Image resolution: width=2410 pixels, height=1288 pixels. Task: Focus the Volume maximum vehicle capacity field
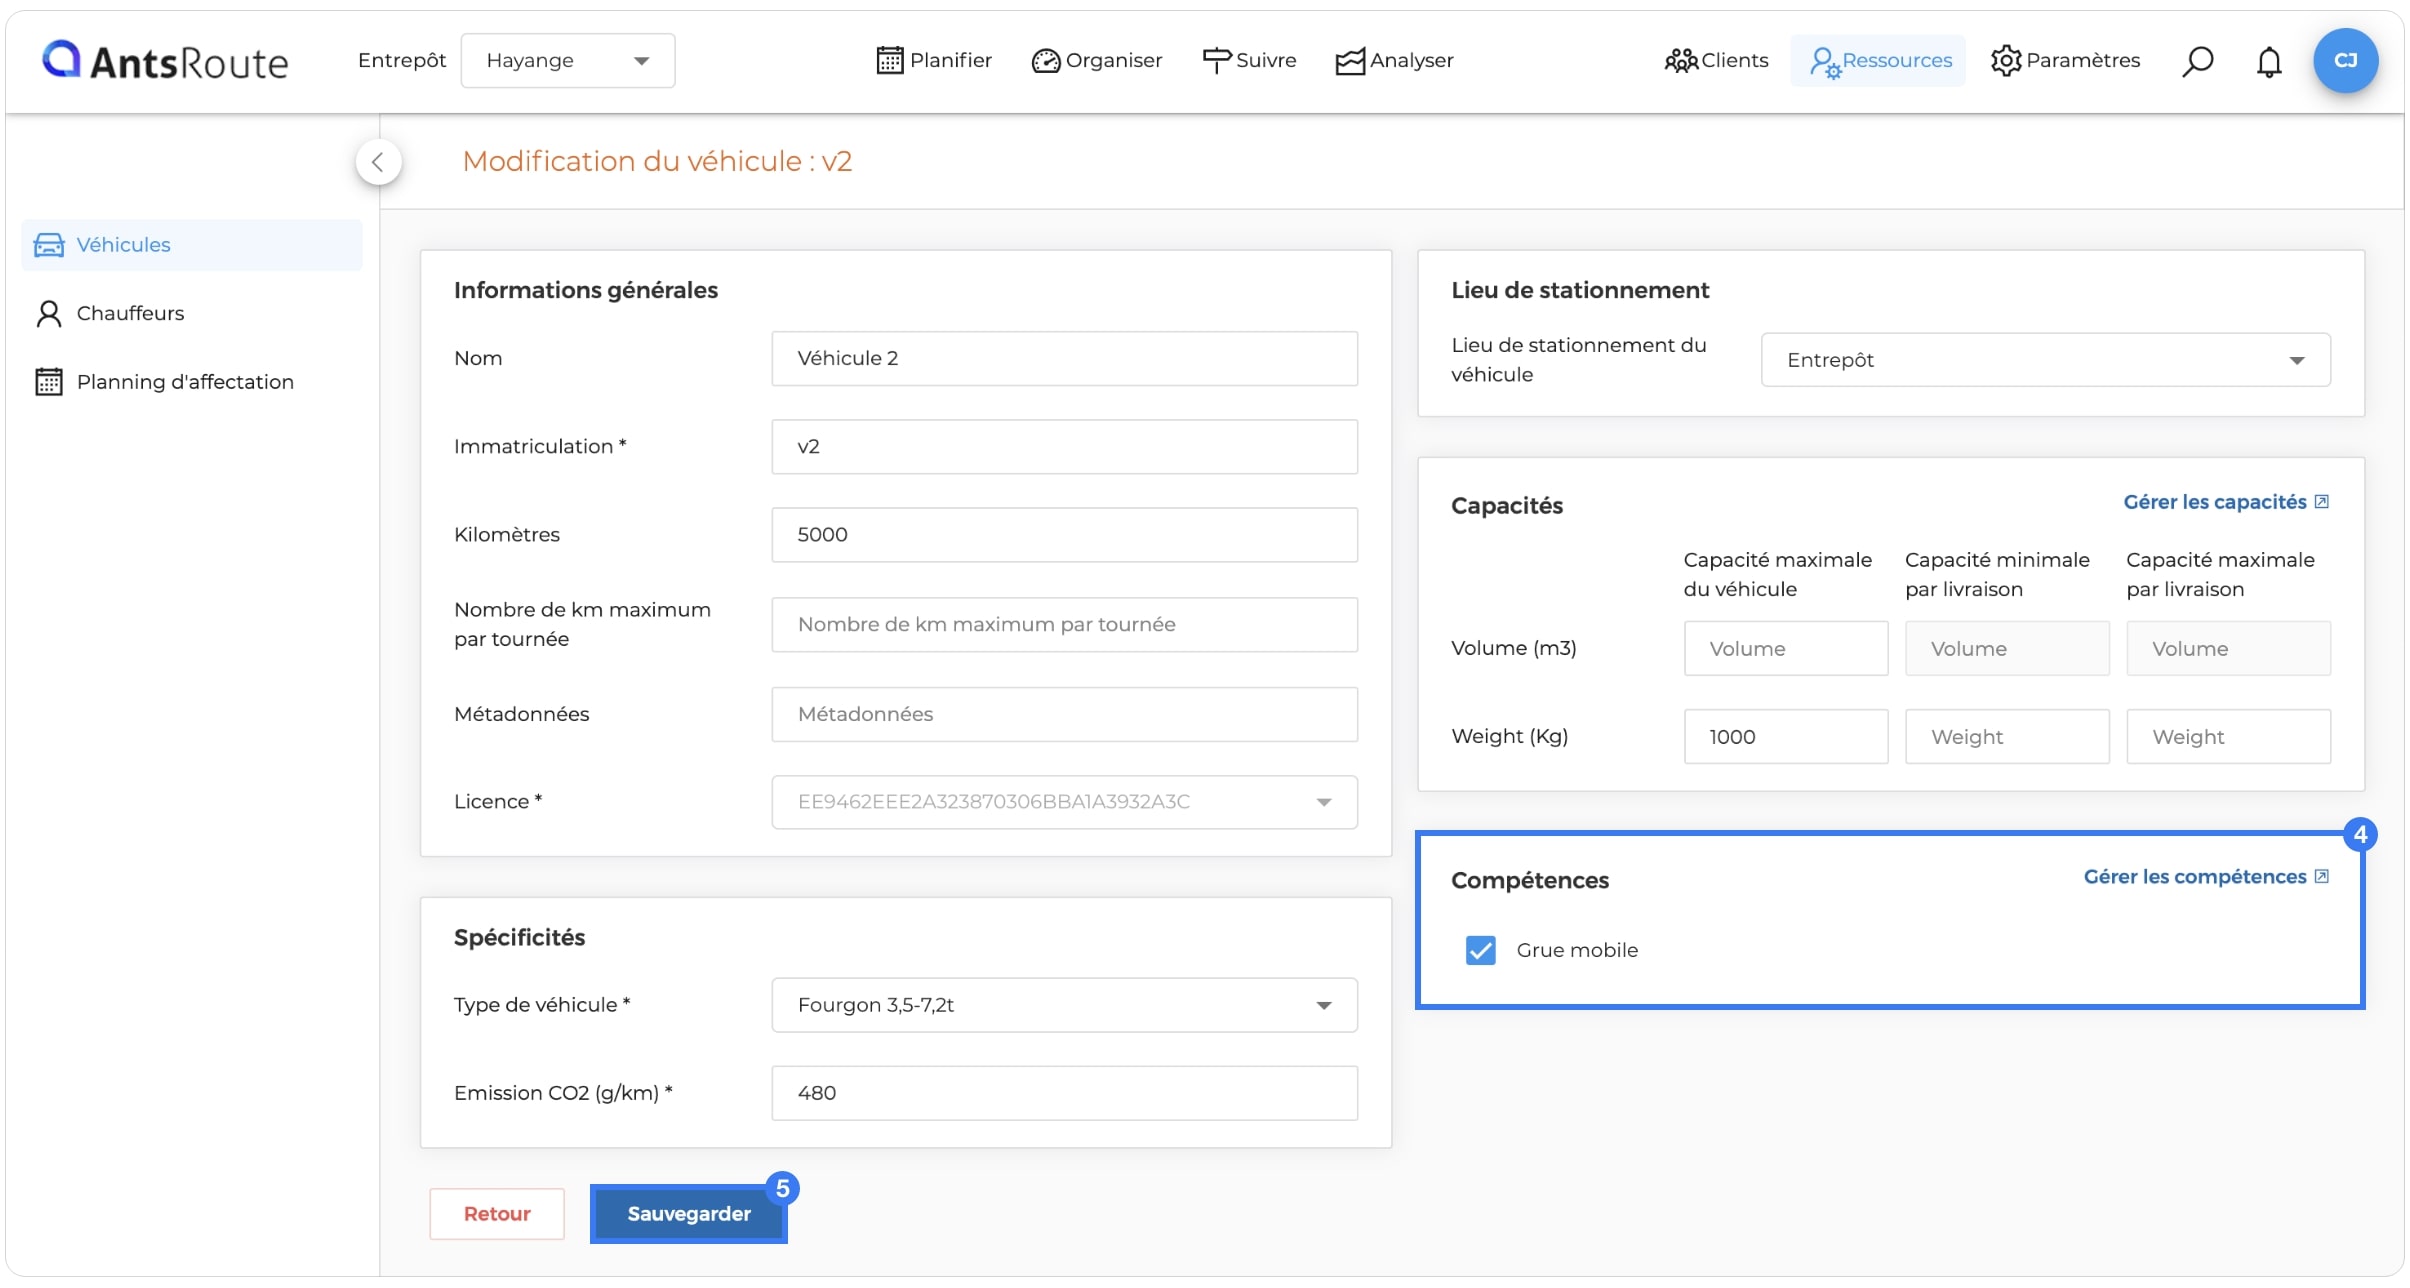pyautogui.click(x=1786, y=649)
